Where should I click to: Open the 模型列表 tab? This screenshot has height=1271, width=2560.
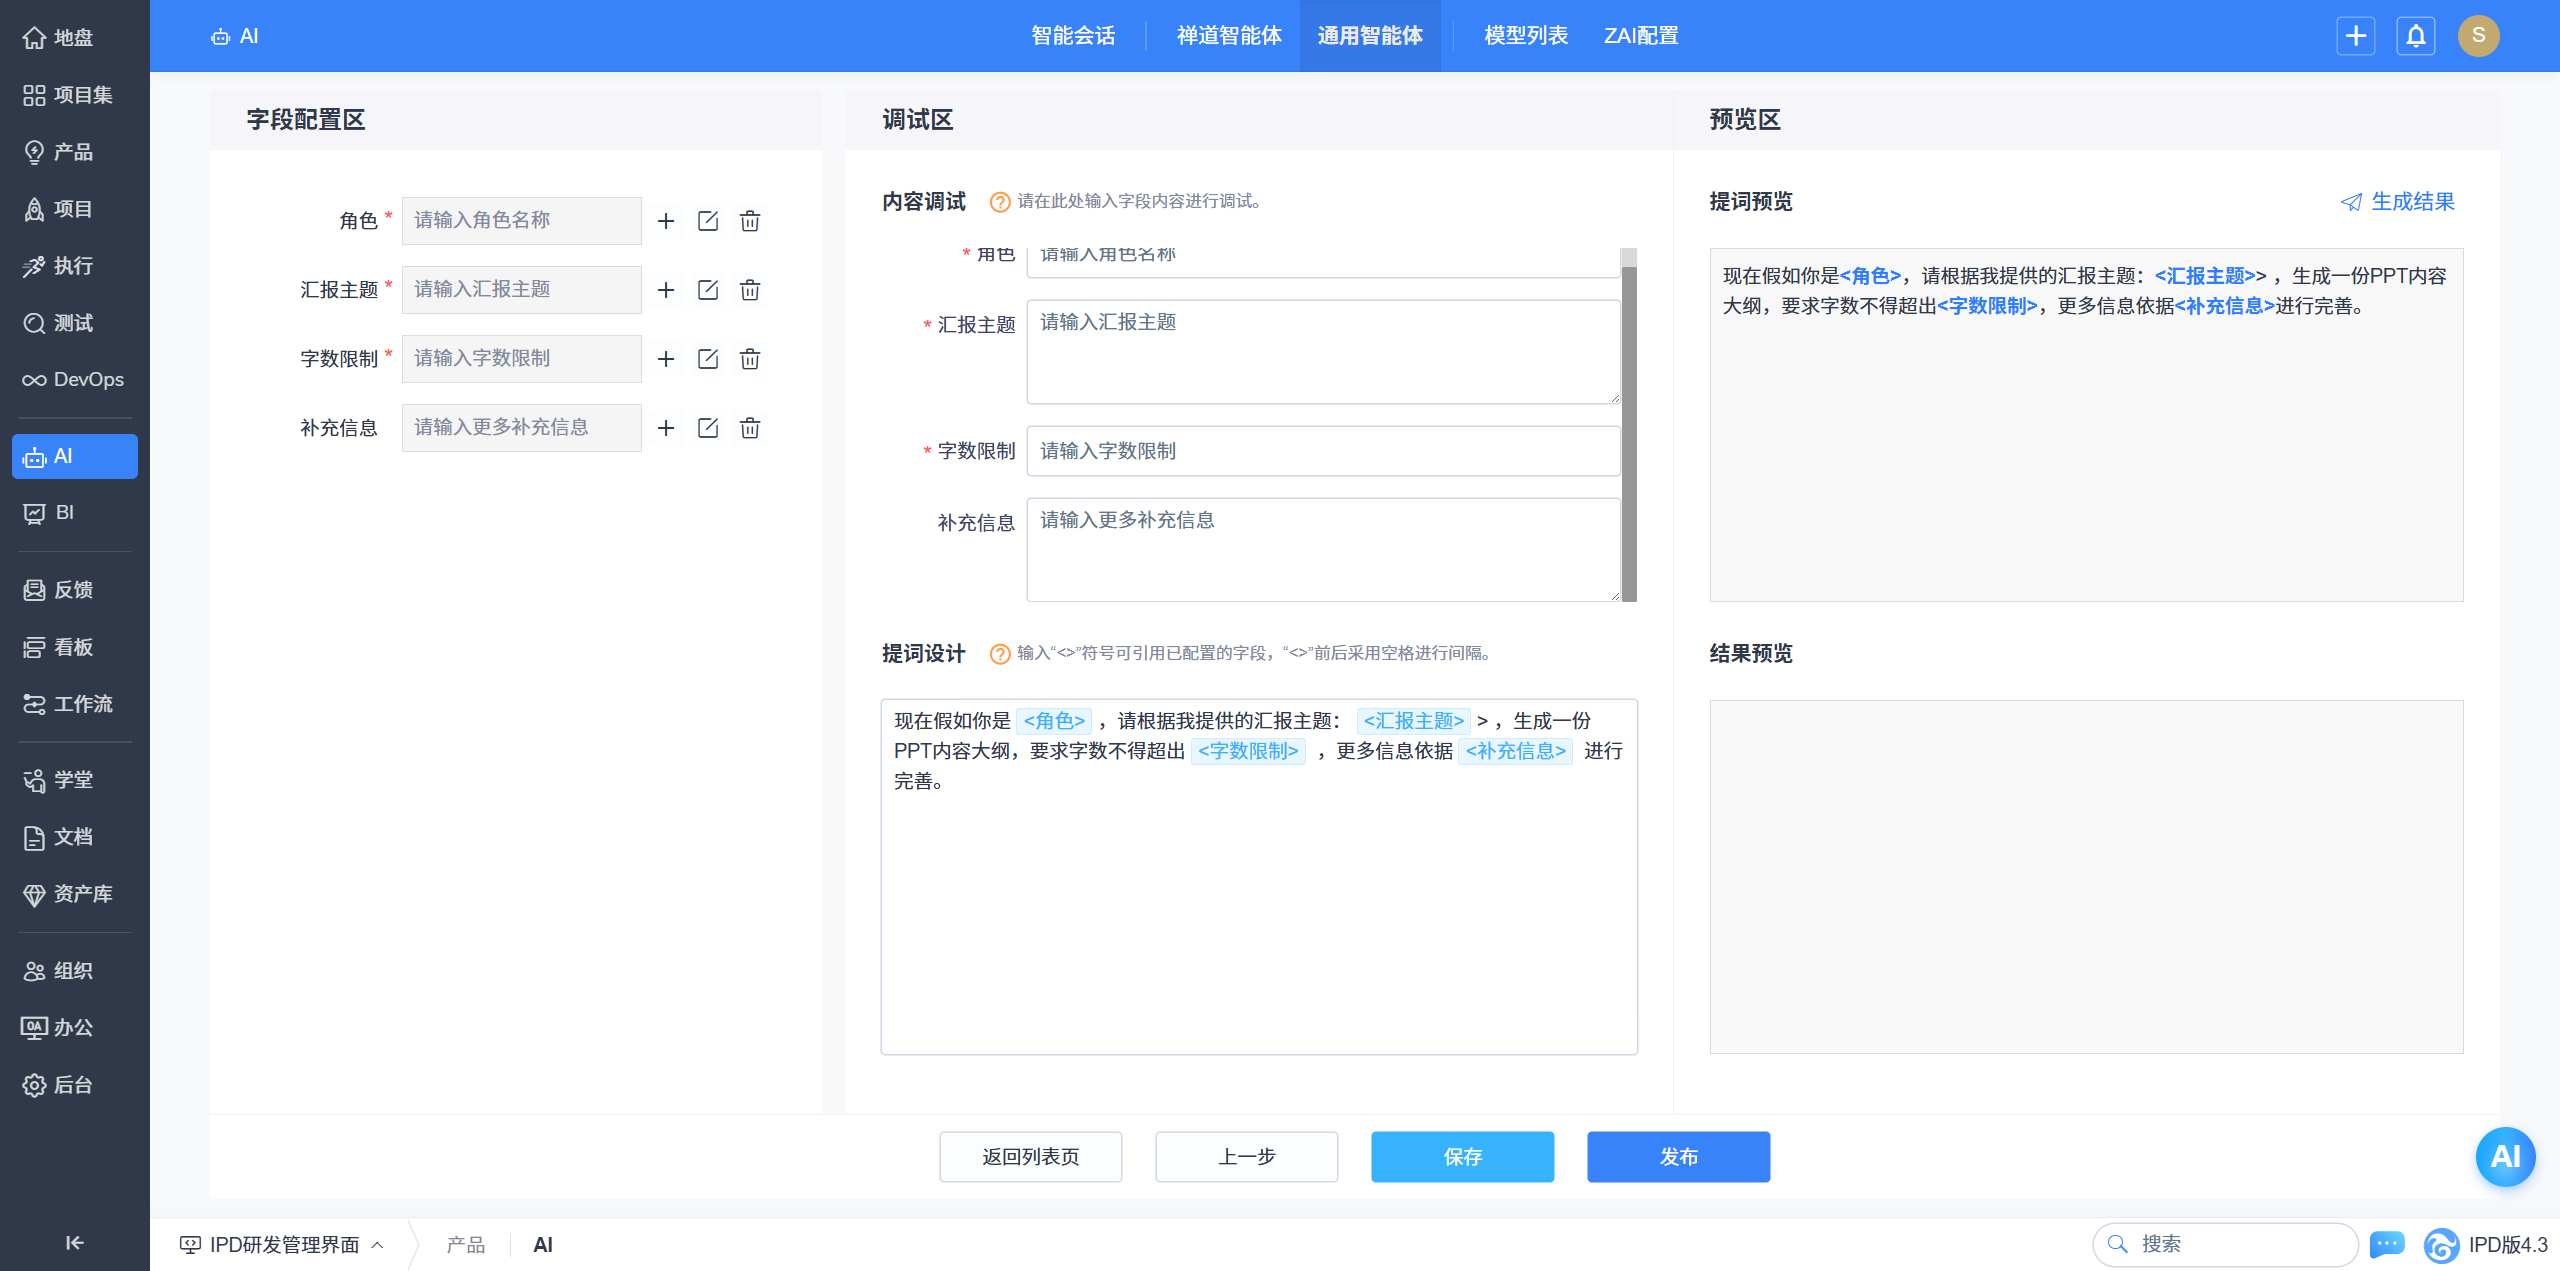tap(1525, 36)
